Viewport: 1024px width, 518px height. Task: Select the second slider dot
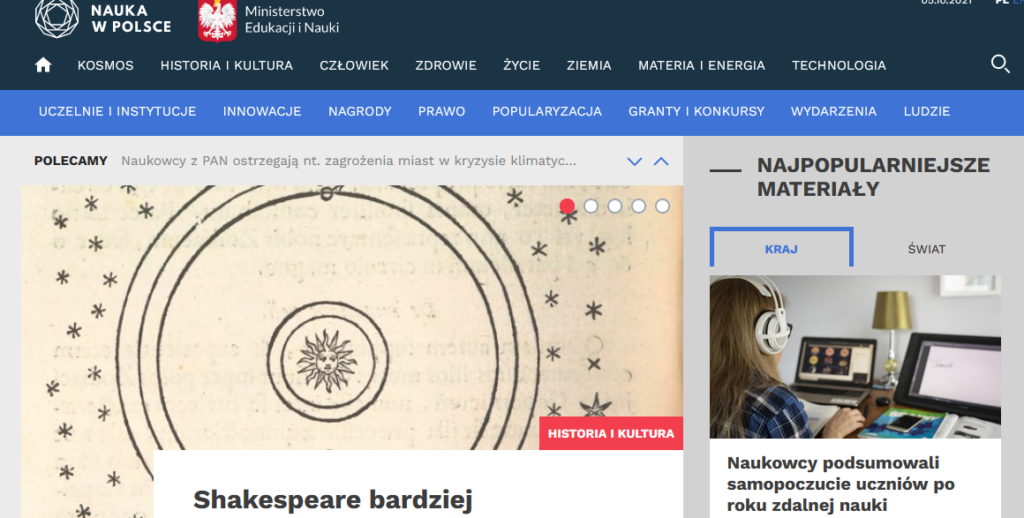point(591,206)
